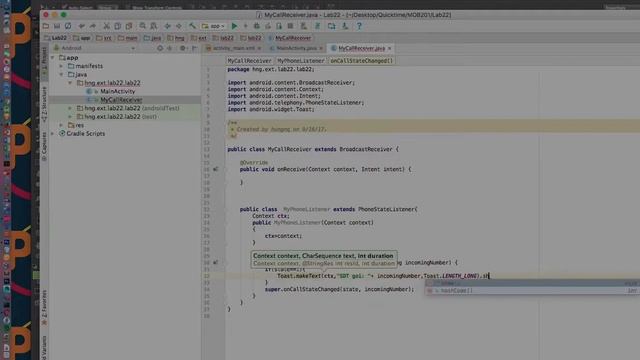
Task: Select the MyCallReceiver.java editor tab
Action: point(361,48)
